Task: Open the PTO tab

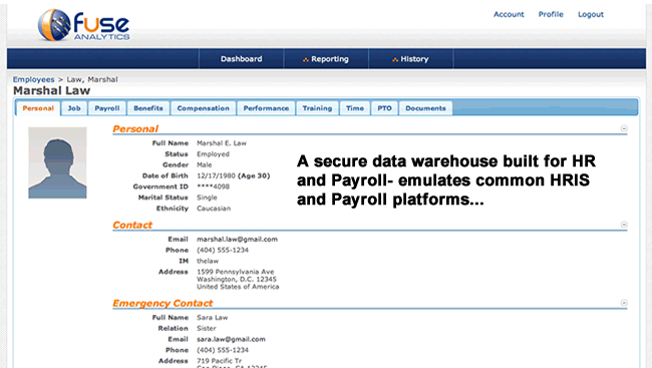Action: pyautogui.click(x=384, y=108)
